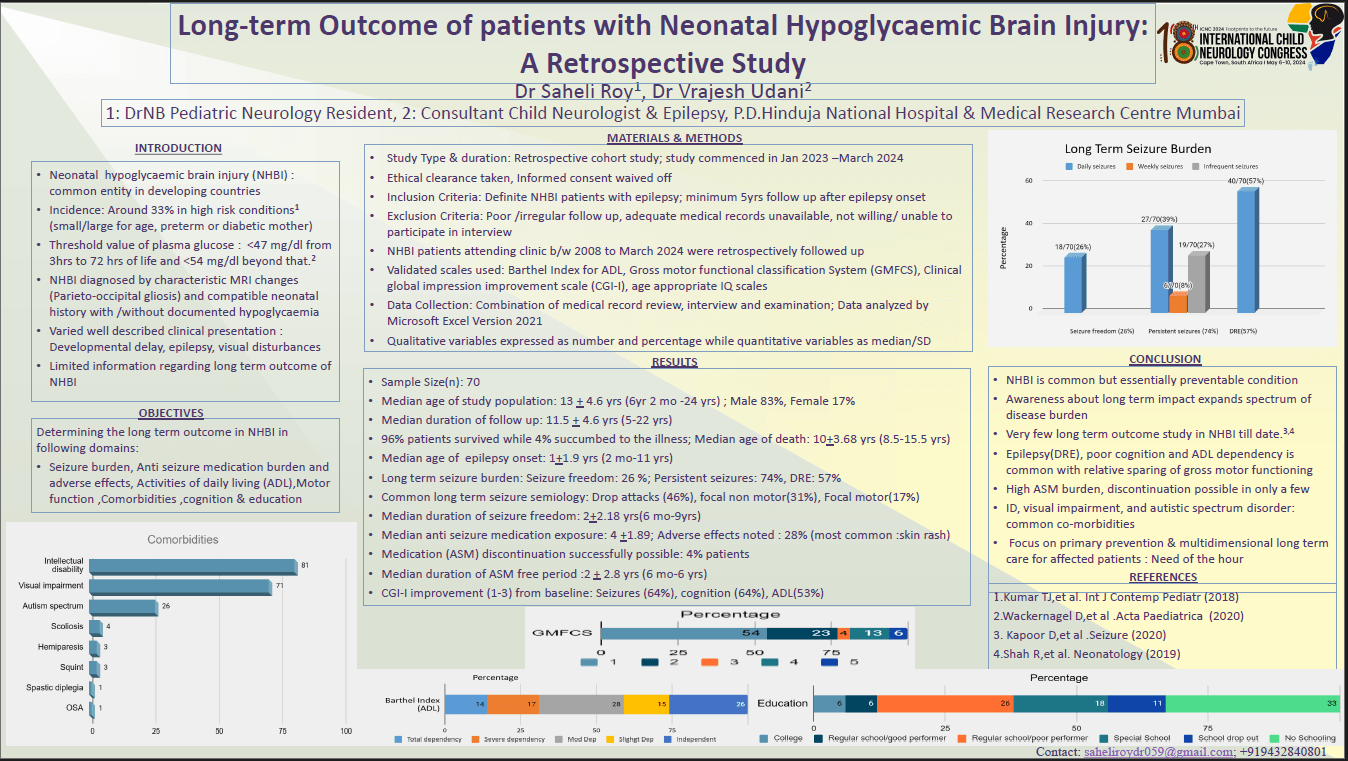Click the blue 'Daily seizures' legend swatch
1348x761 pixels.
1068,166
